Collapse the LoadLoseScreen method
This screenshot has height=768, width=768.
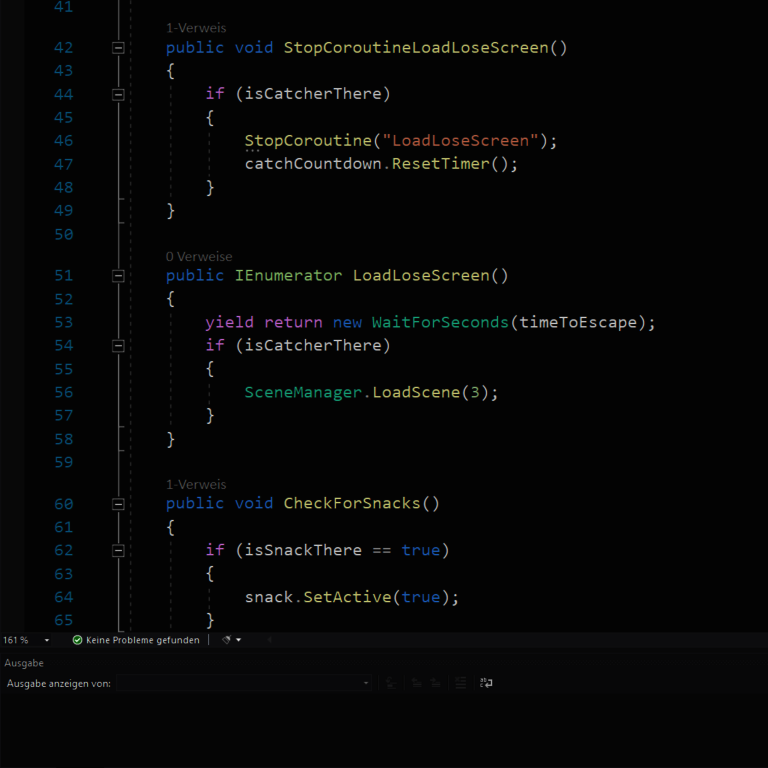118,276
